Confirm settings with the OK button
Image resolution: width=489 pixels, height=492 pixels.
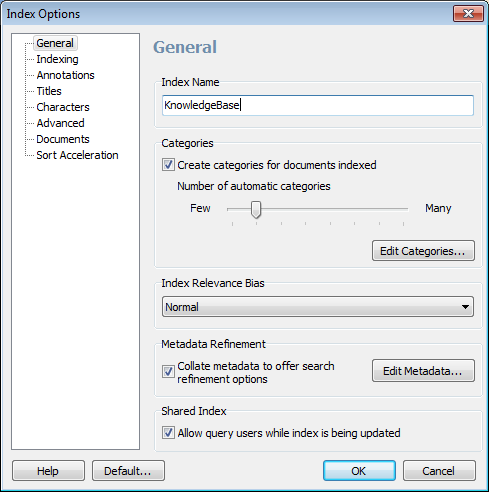click(359, 471)
